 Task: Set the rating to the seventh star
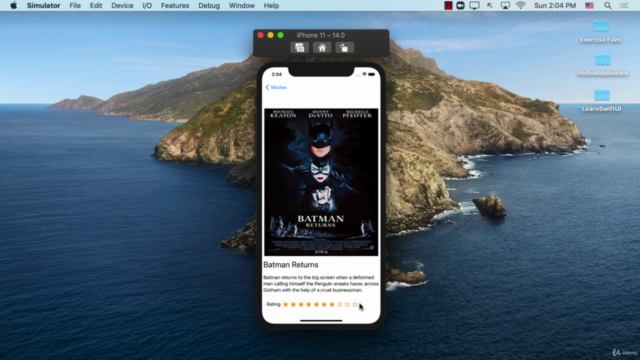tap(332, 304)
